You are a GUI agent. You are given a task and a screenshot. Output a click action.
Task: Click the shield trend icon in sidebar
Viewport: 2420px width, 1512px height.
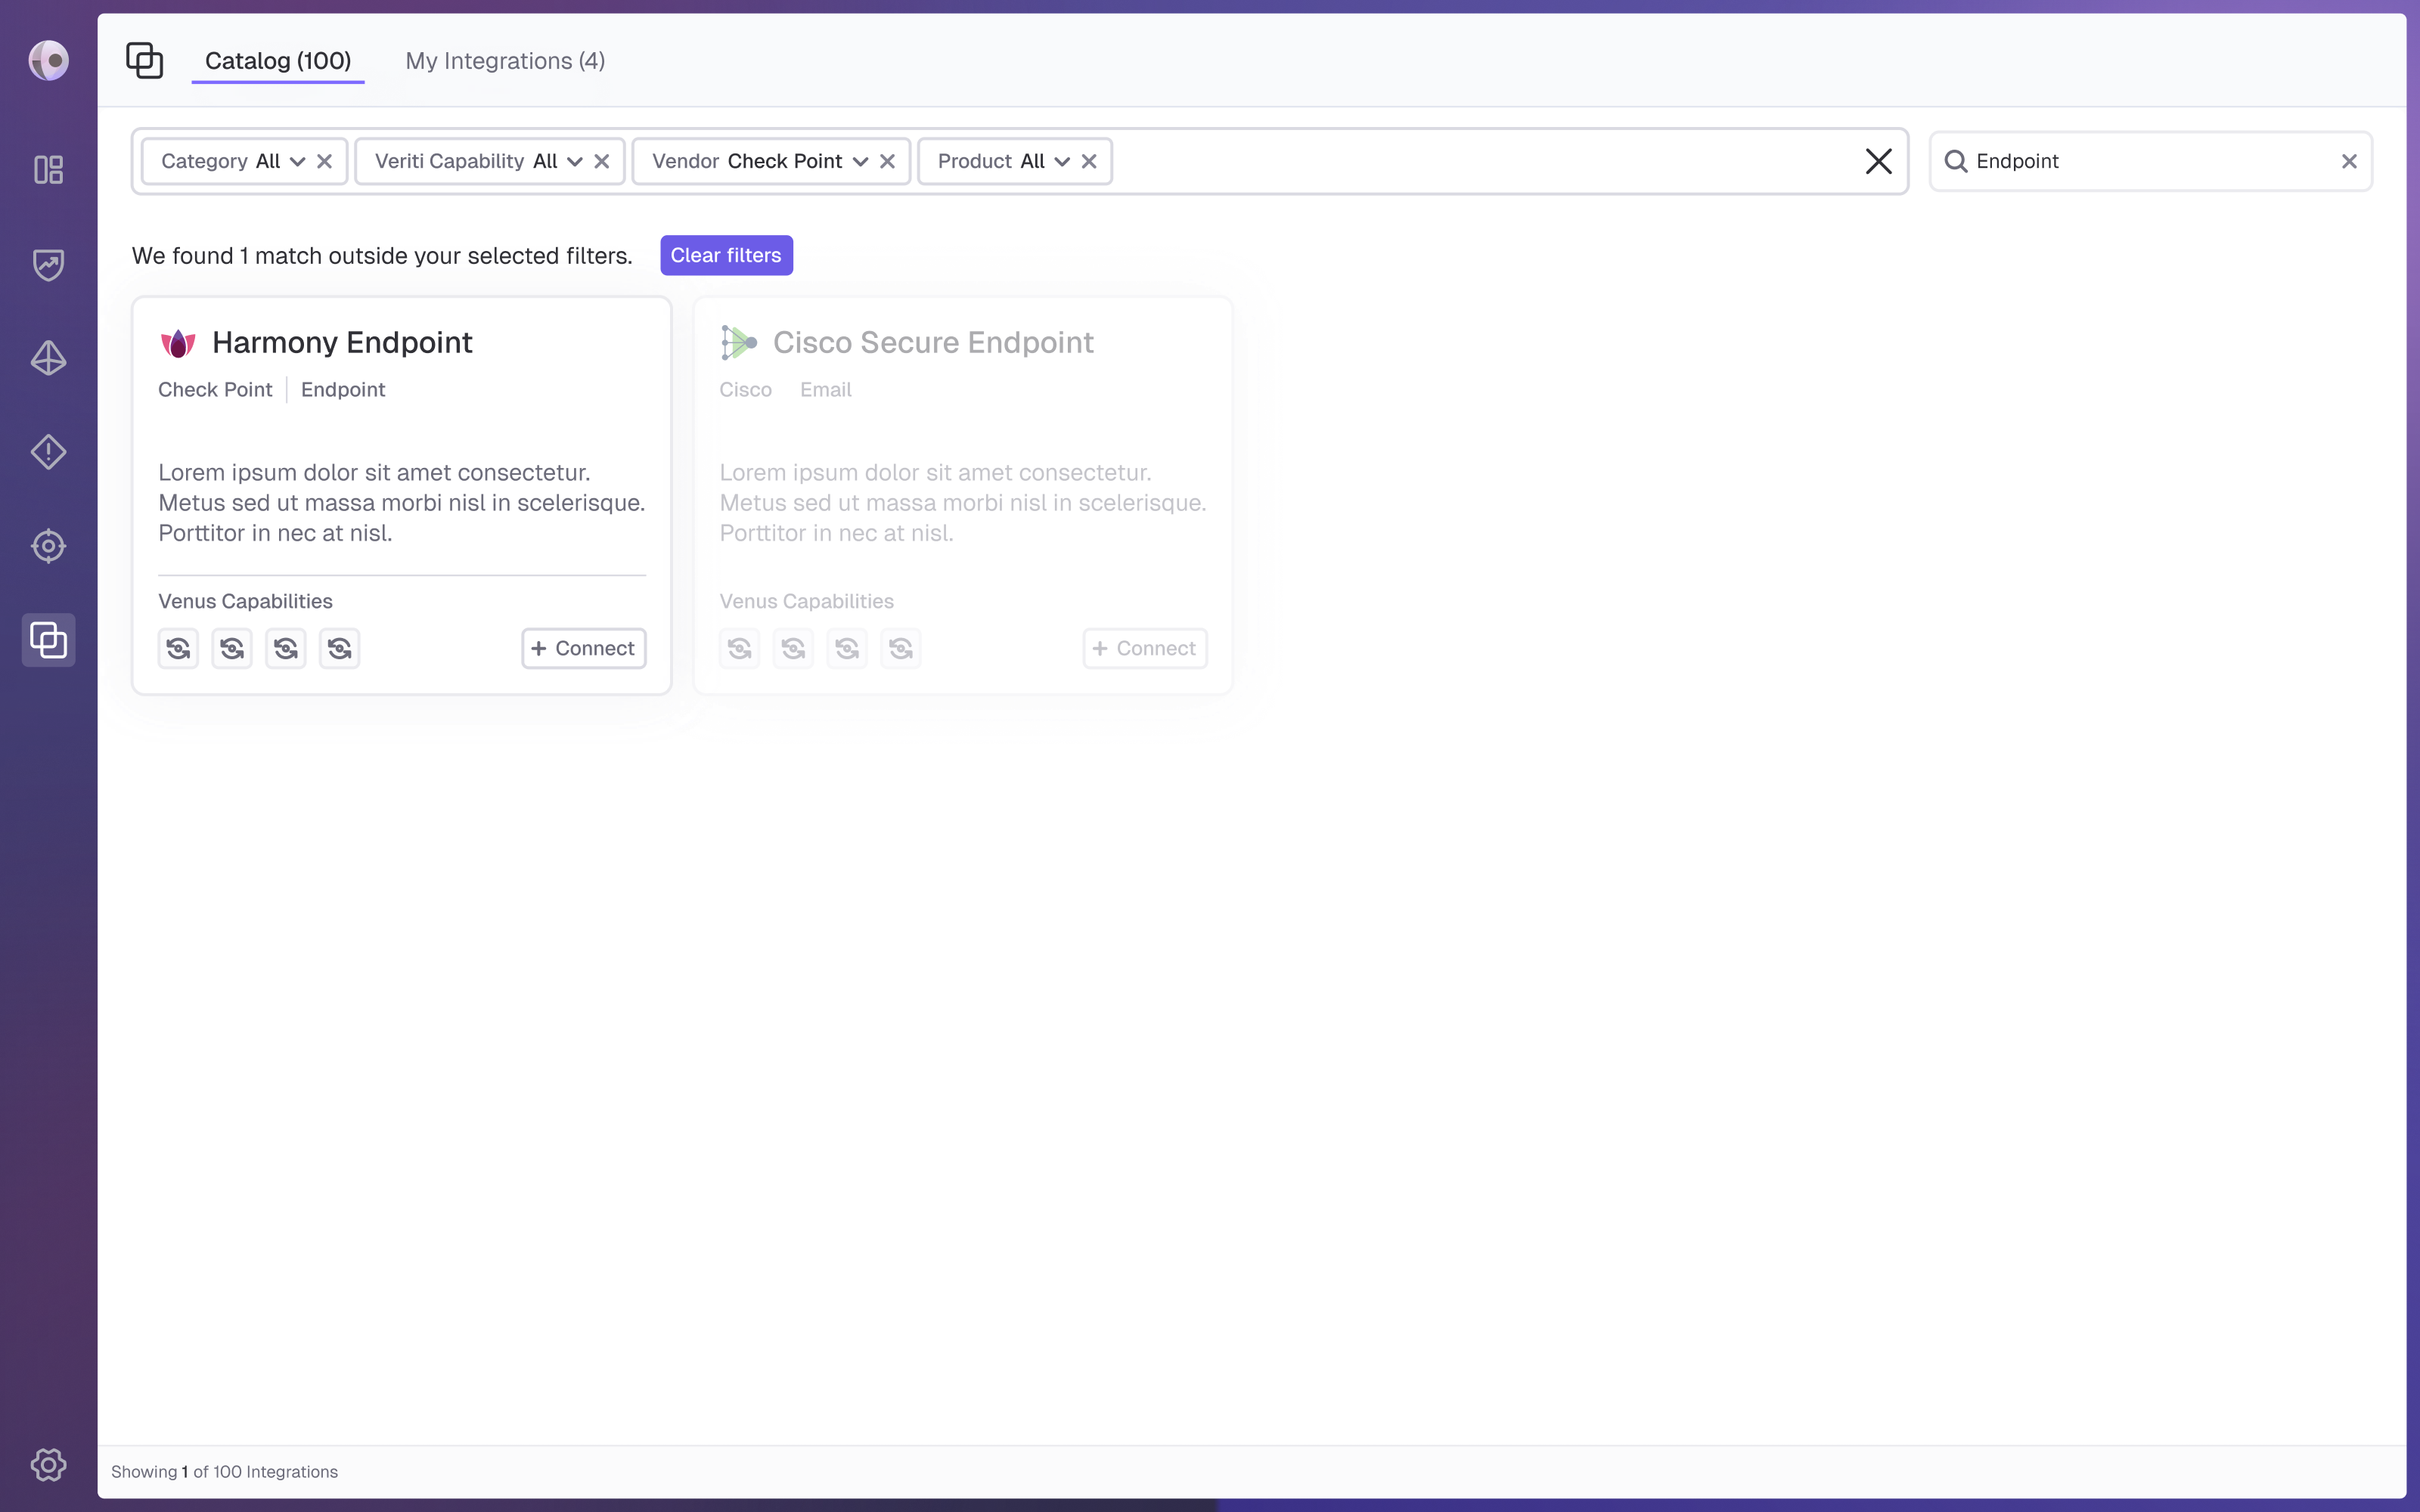pyautogui.click(x=48, y=265)
